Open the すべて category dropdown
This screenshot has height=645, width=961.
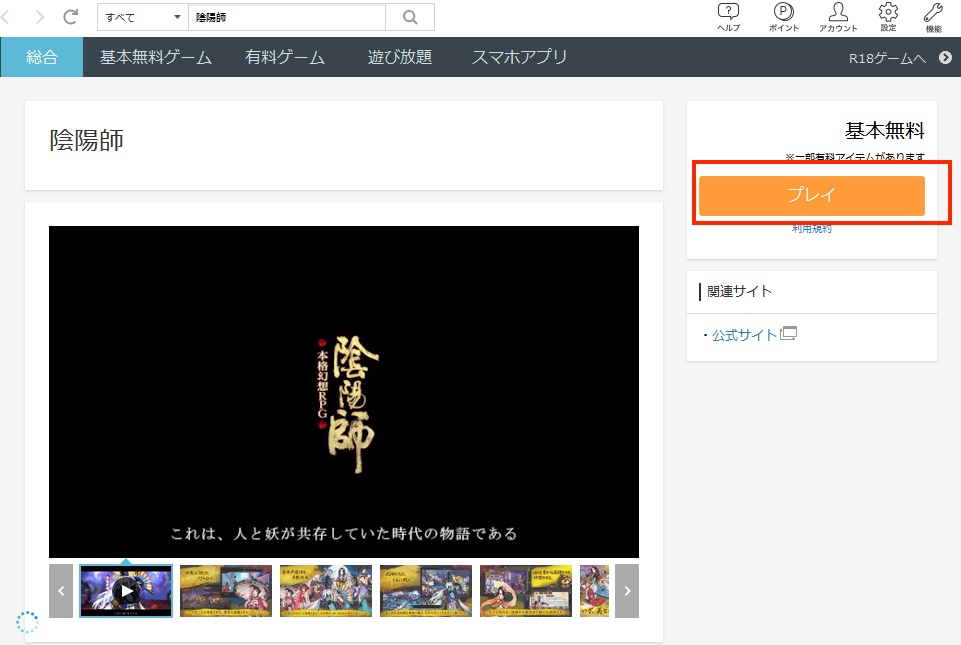click(143, 17)
